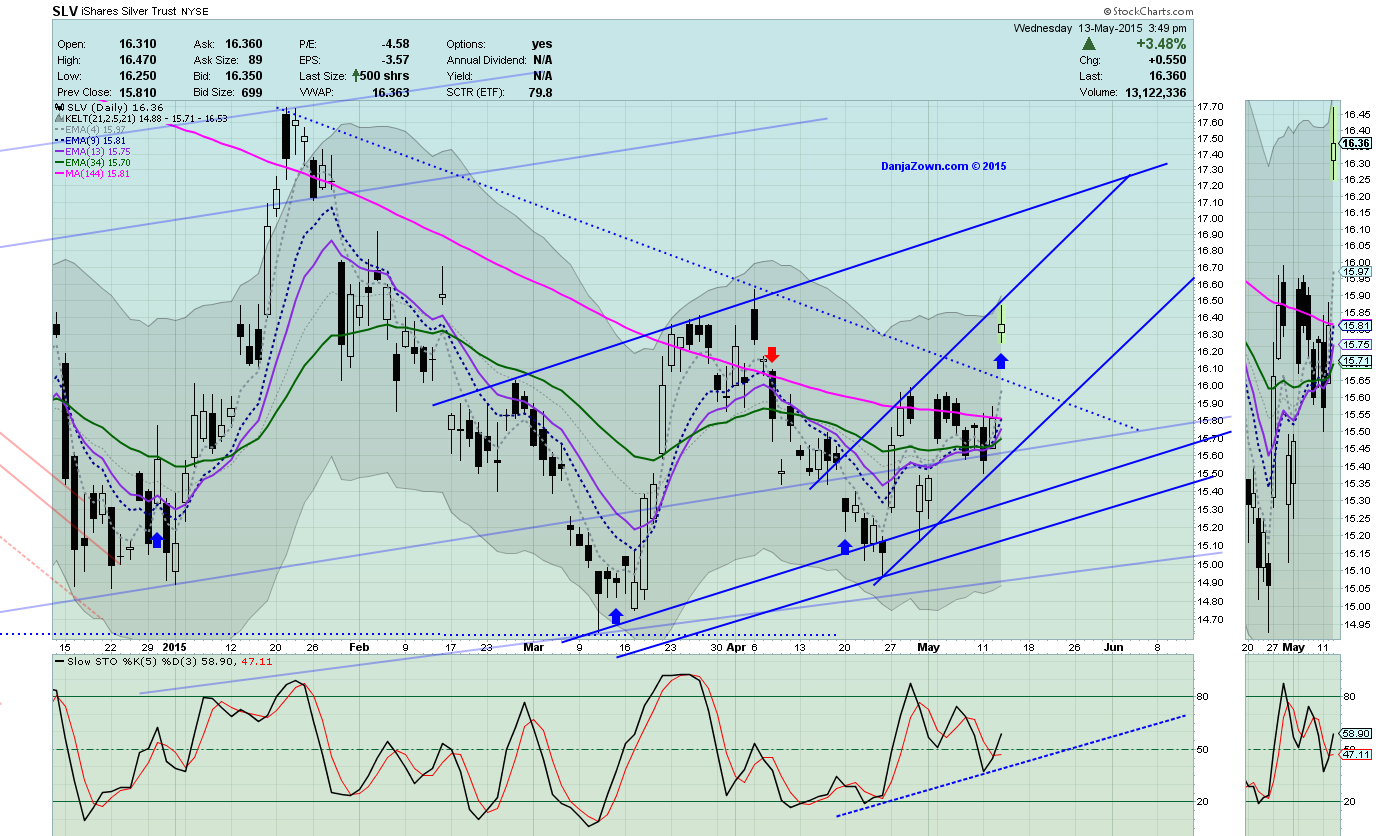
Task: Click the VWAP value 16.363
Action: coord(389,92)
